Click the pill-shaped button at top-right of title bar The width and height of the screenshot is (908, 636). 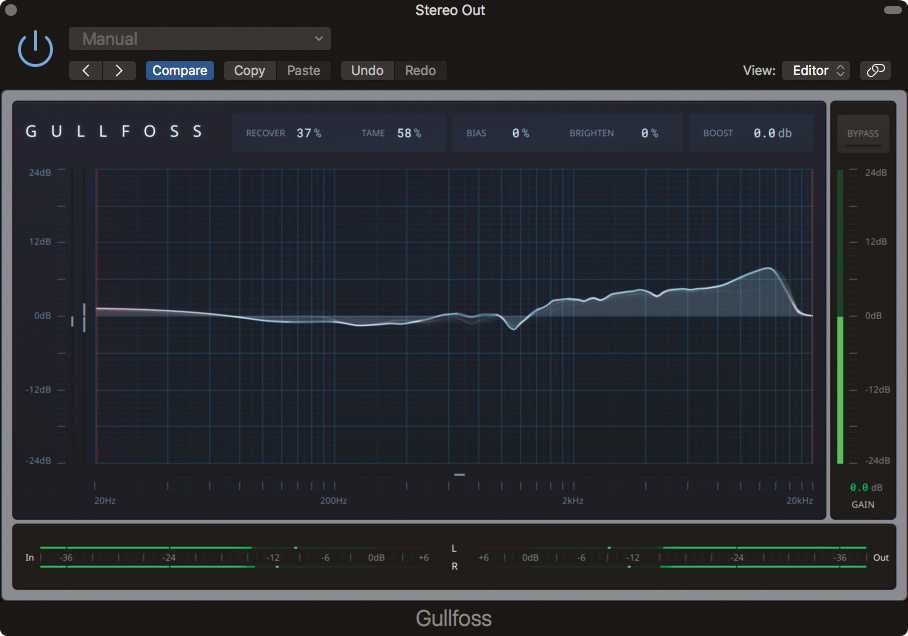tap(892, 10)
